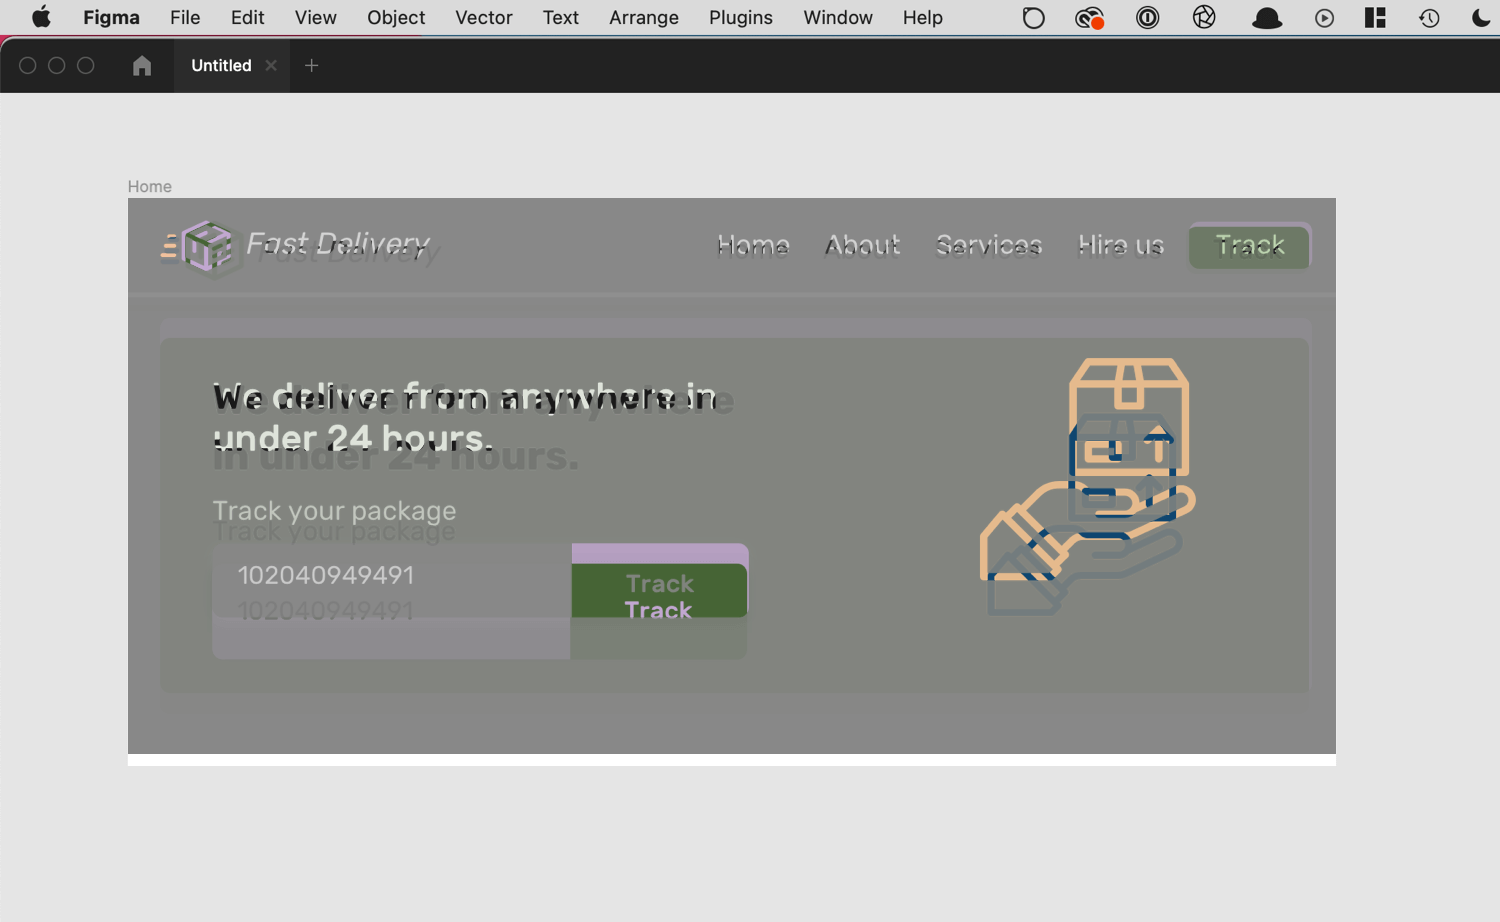Open the Vector menu

tap(483, 18)
